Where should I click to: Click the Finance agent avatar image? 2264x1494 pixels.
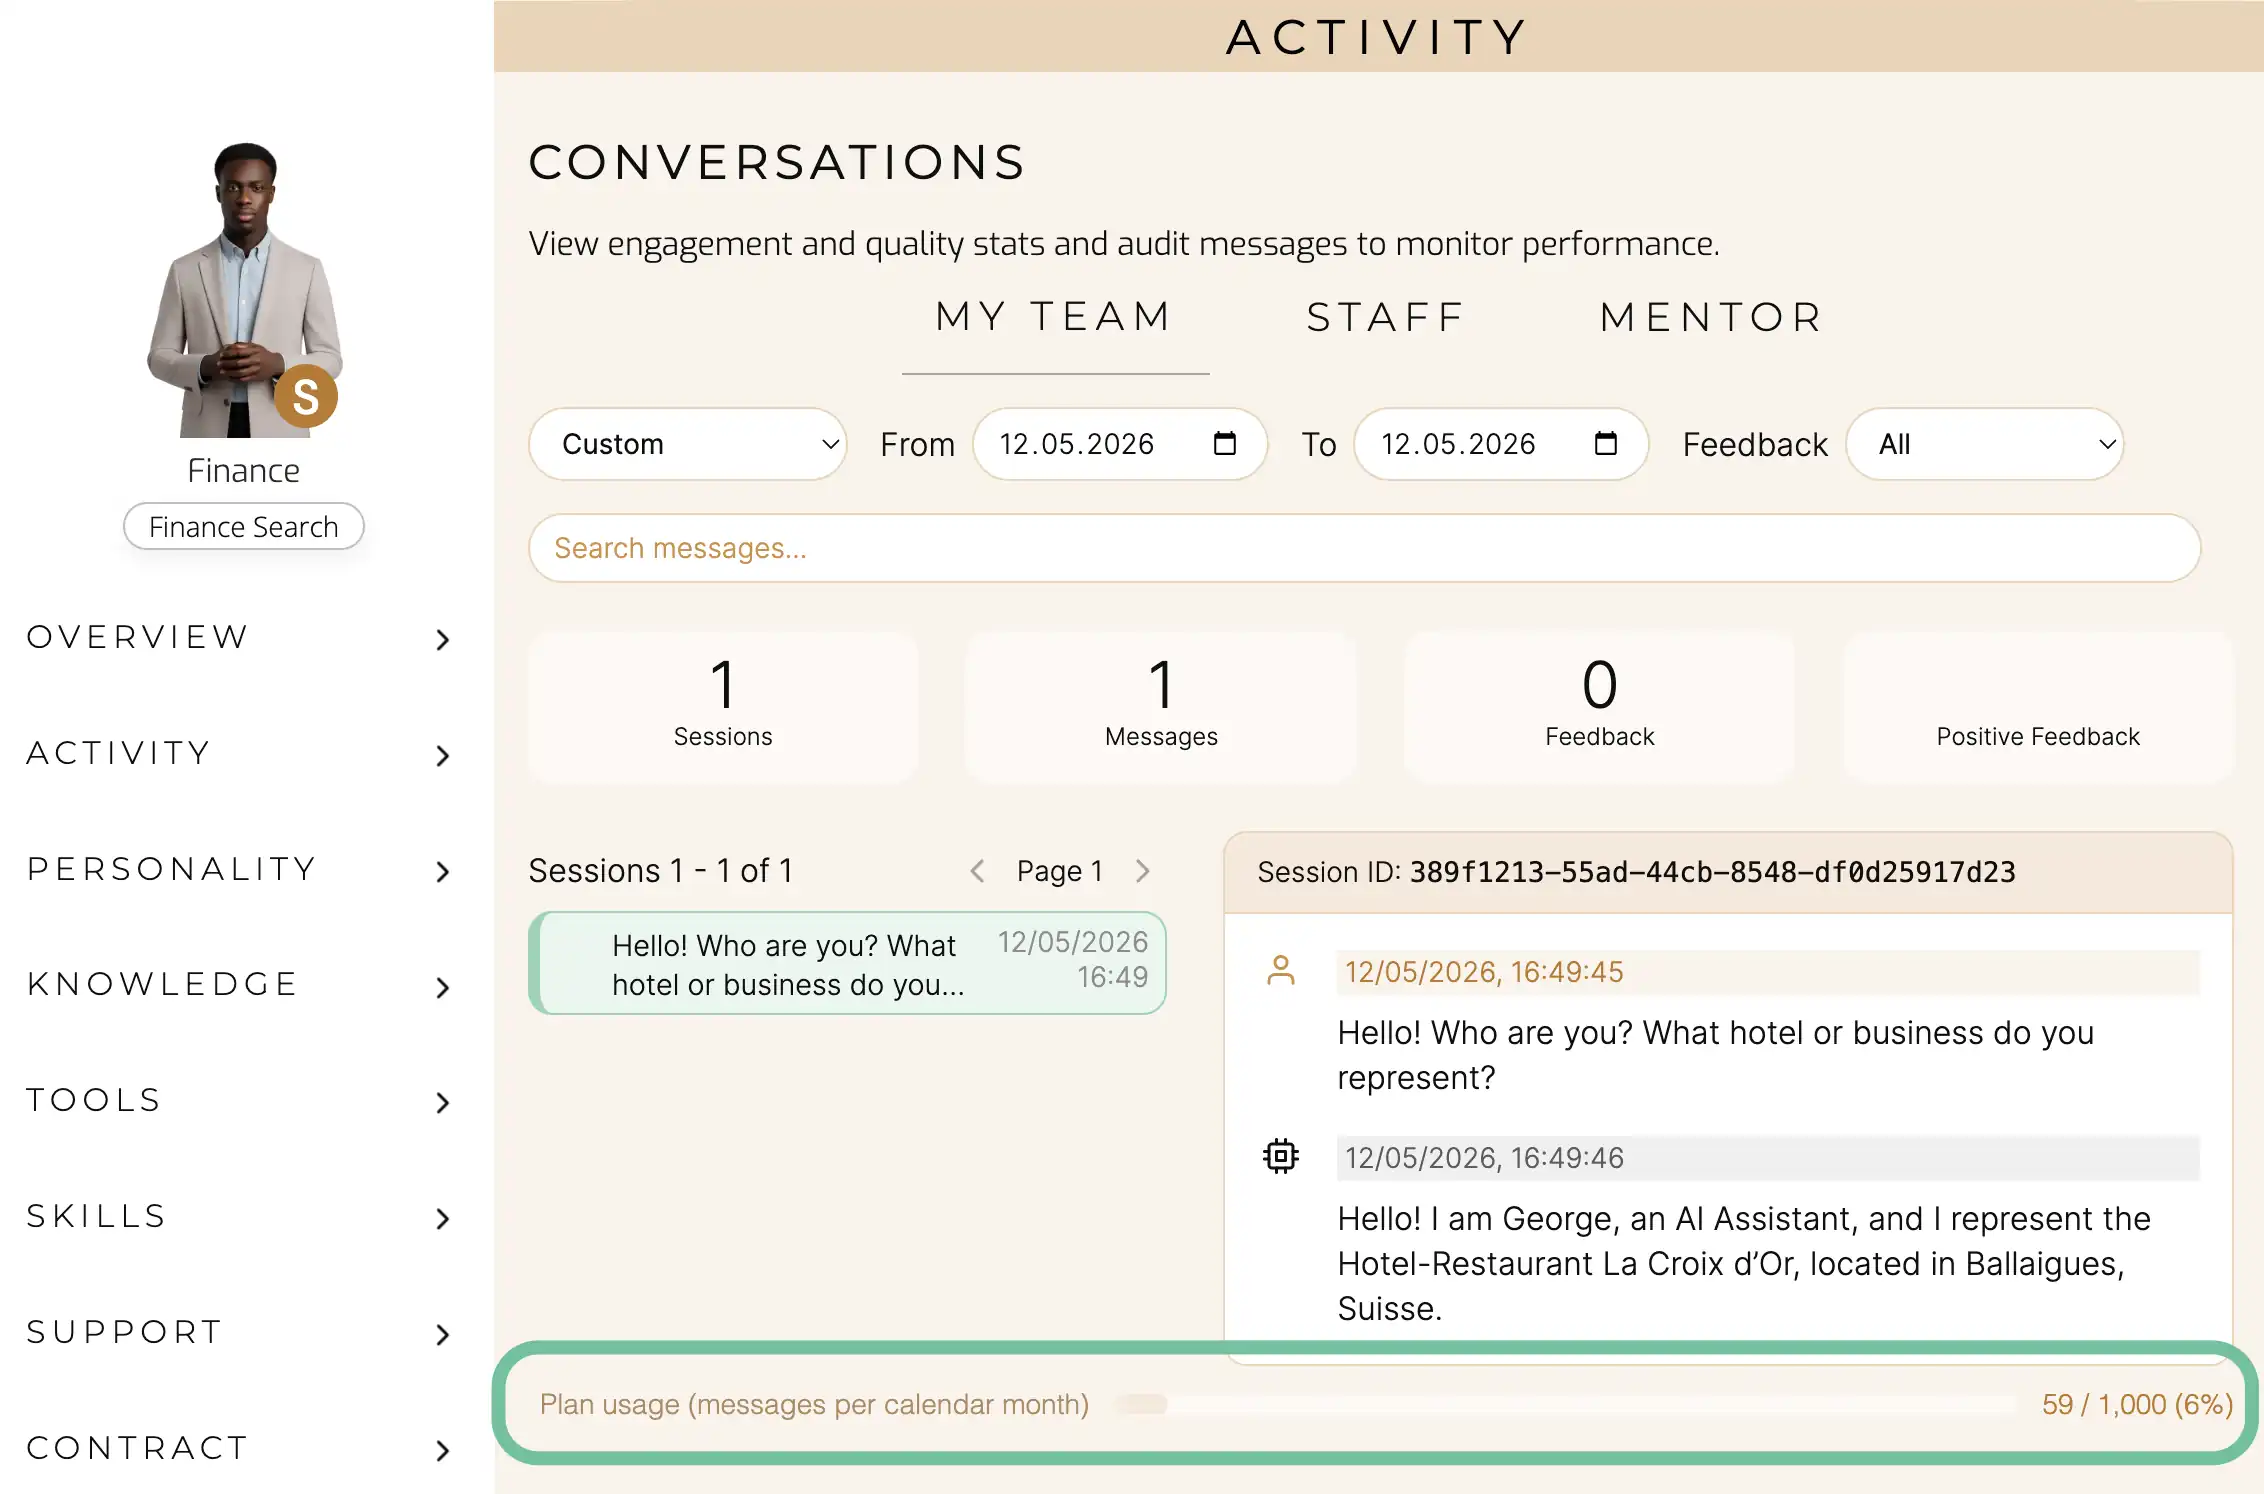244,290
